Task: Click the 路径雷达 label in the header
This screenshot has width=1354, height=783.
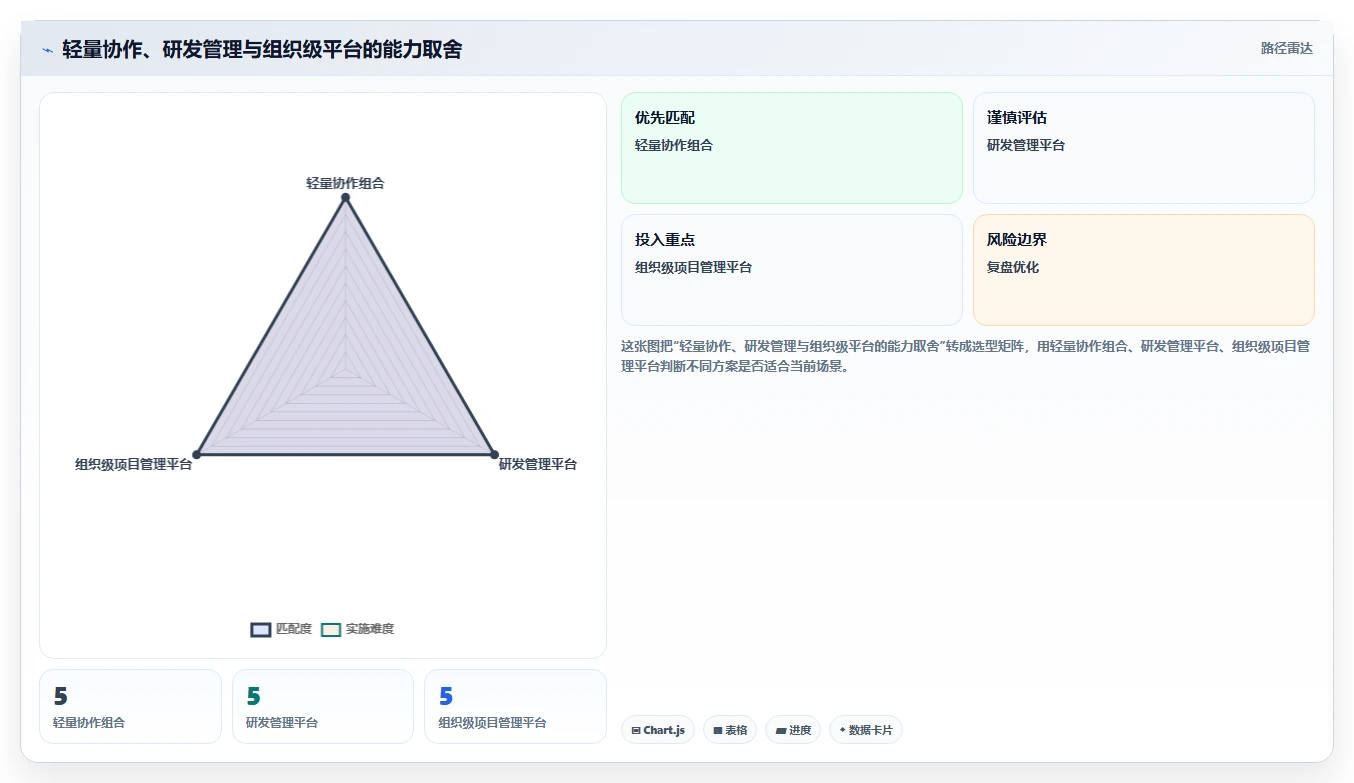Action: click(1286, 48)
